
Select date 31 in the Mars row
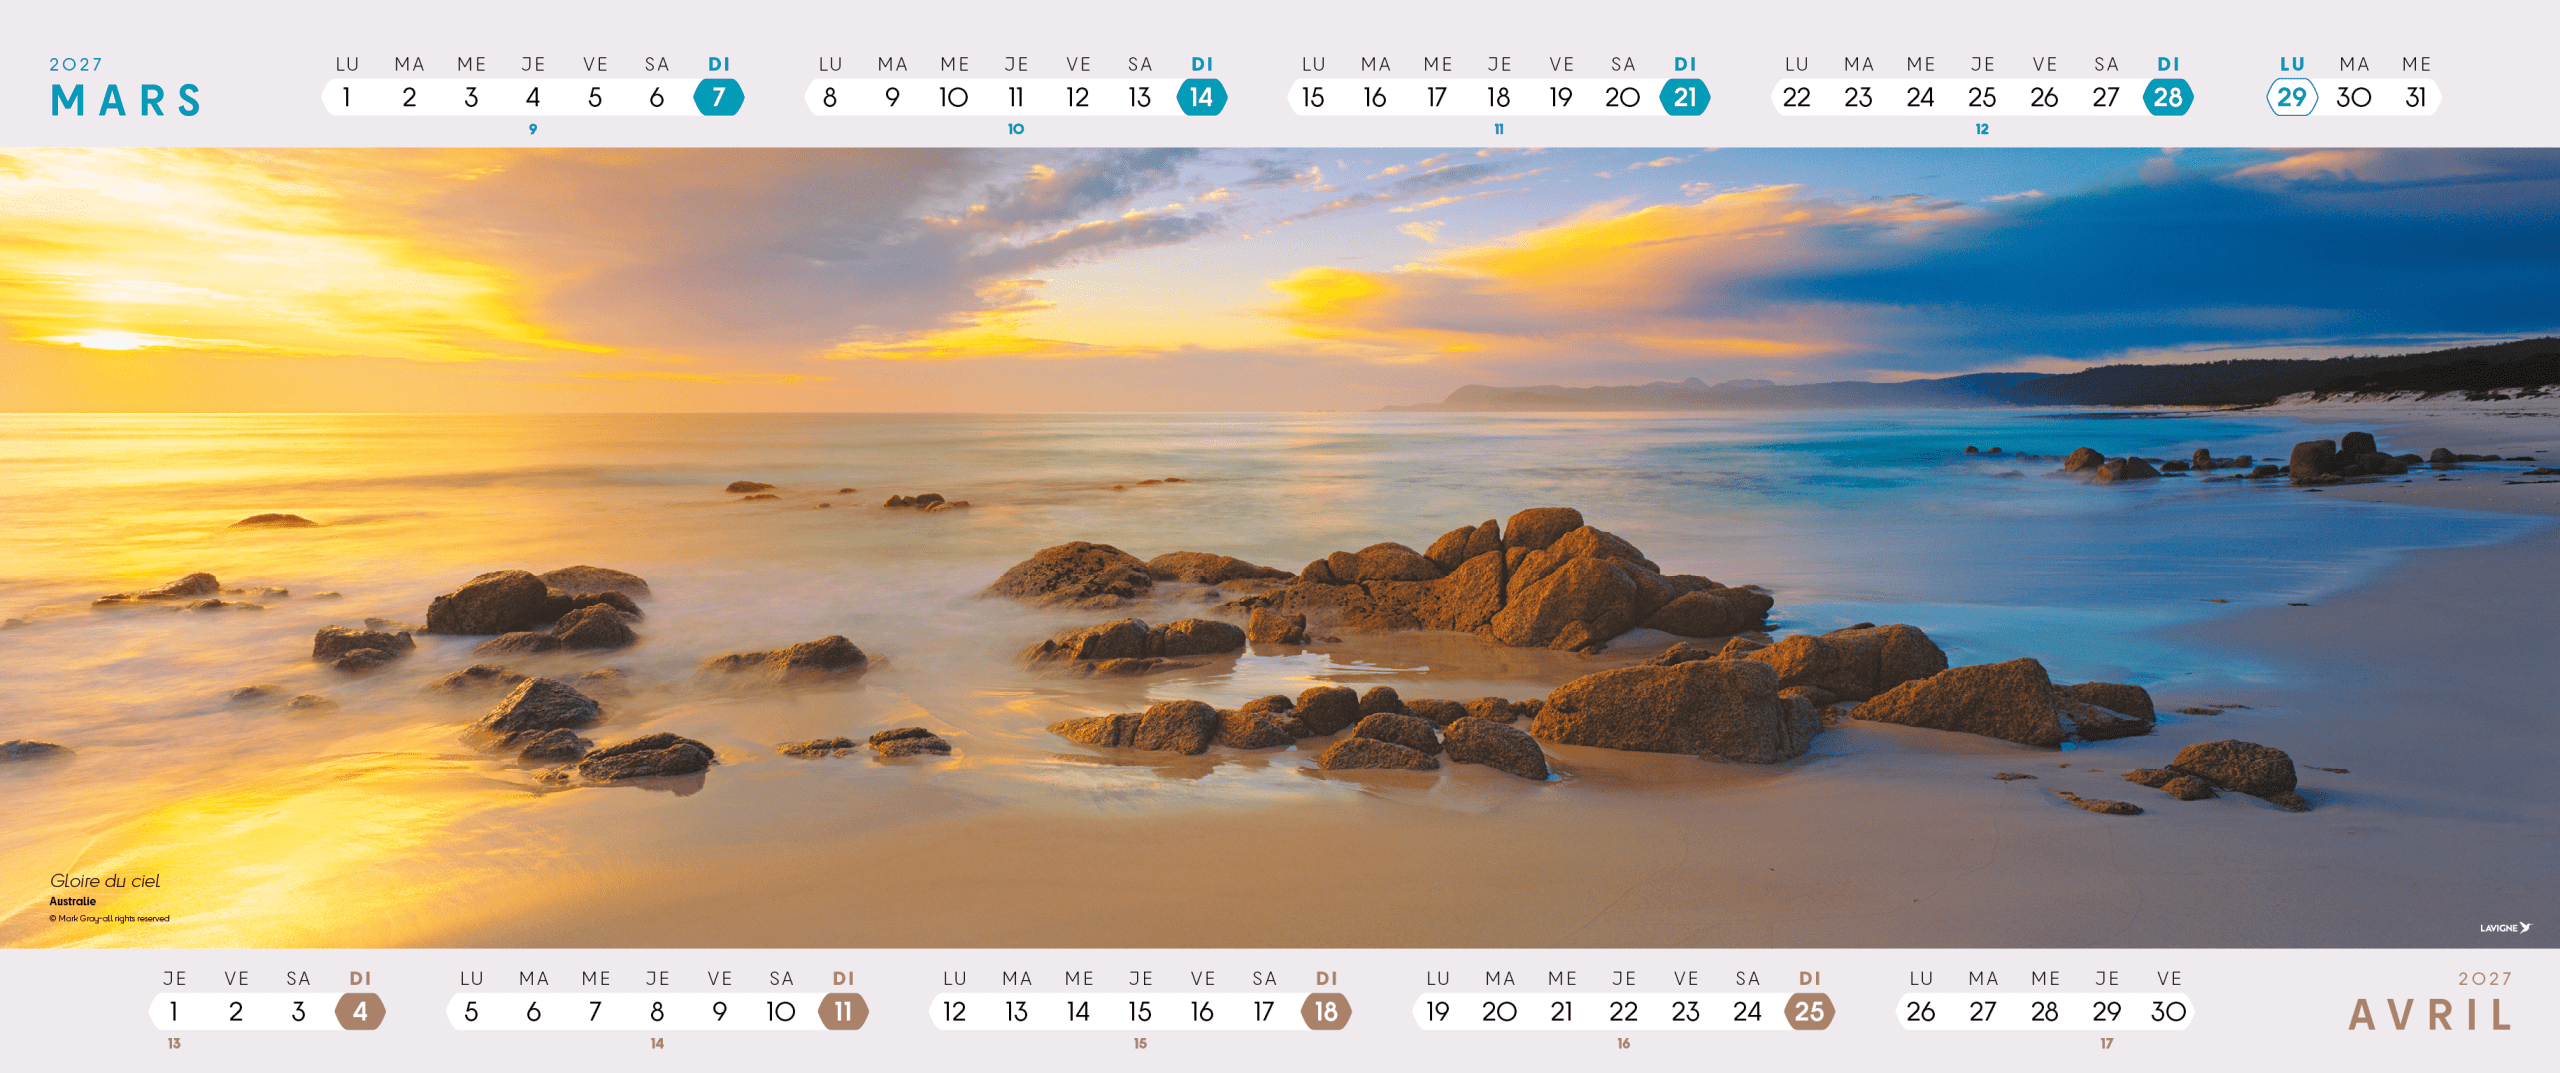coord(2415,97)
